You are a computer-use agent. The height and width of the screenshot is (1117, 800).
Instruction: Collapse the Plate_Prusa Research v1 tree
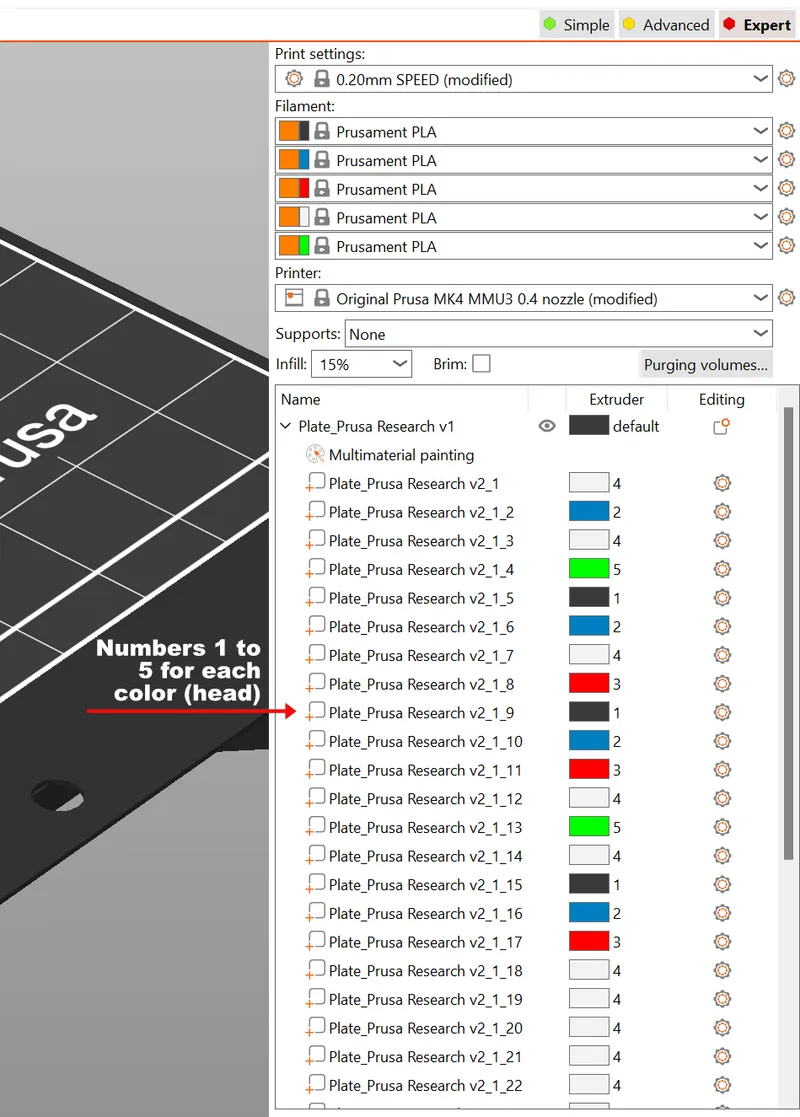pyautogui.click(x=286, y=426)
